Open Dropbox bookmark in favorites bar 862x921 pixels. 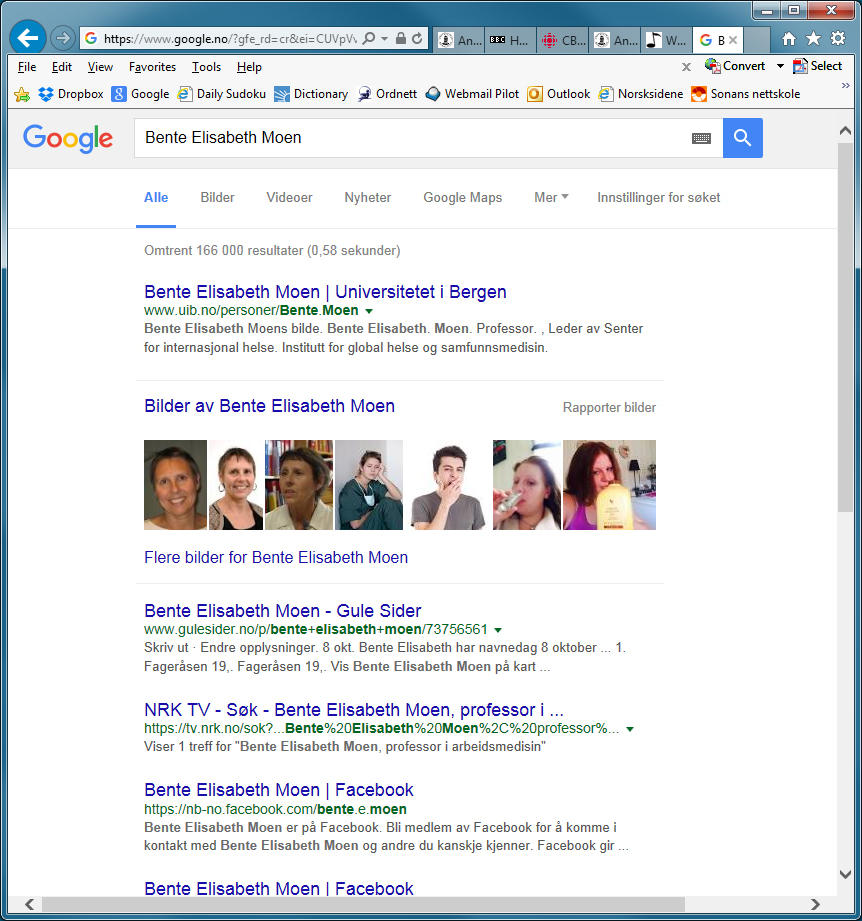[71, 94]
